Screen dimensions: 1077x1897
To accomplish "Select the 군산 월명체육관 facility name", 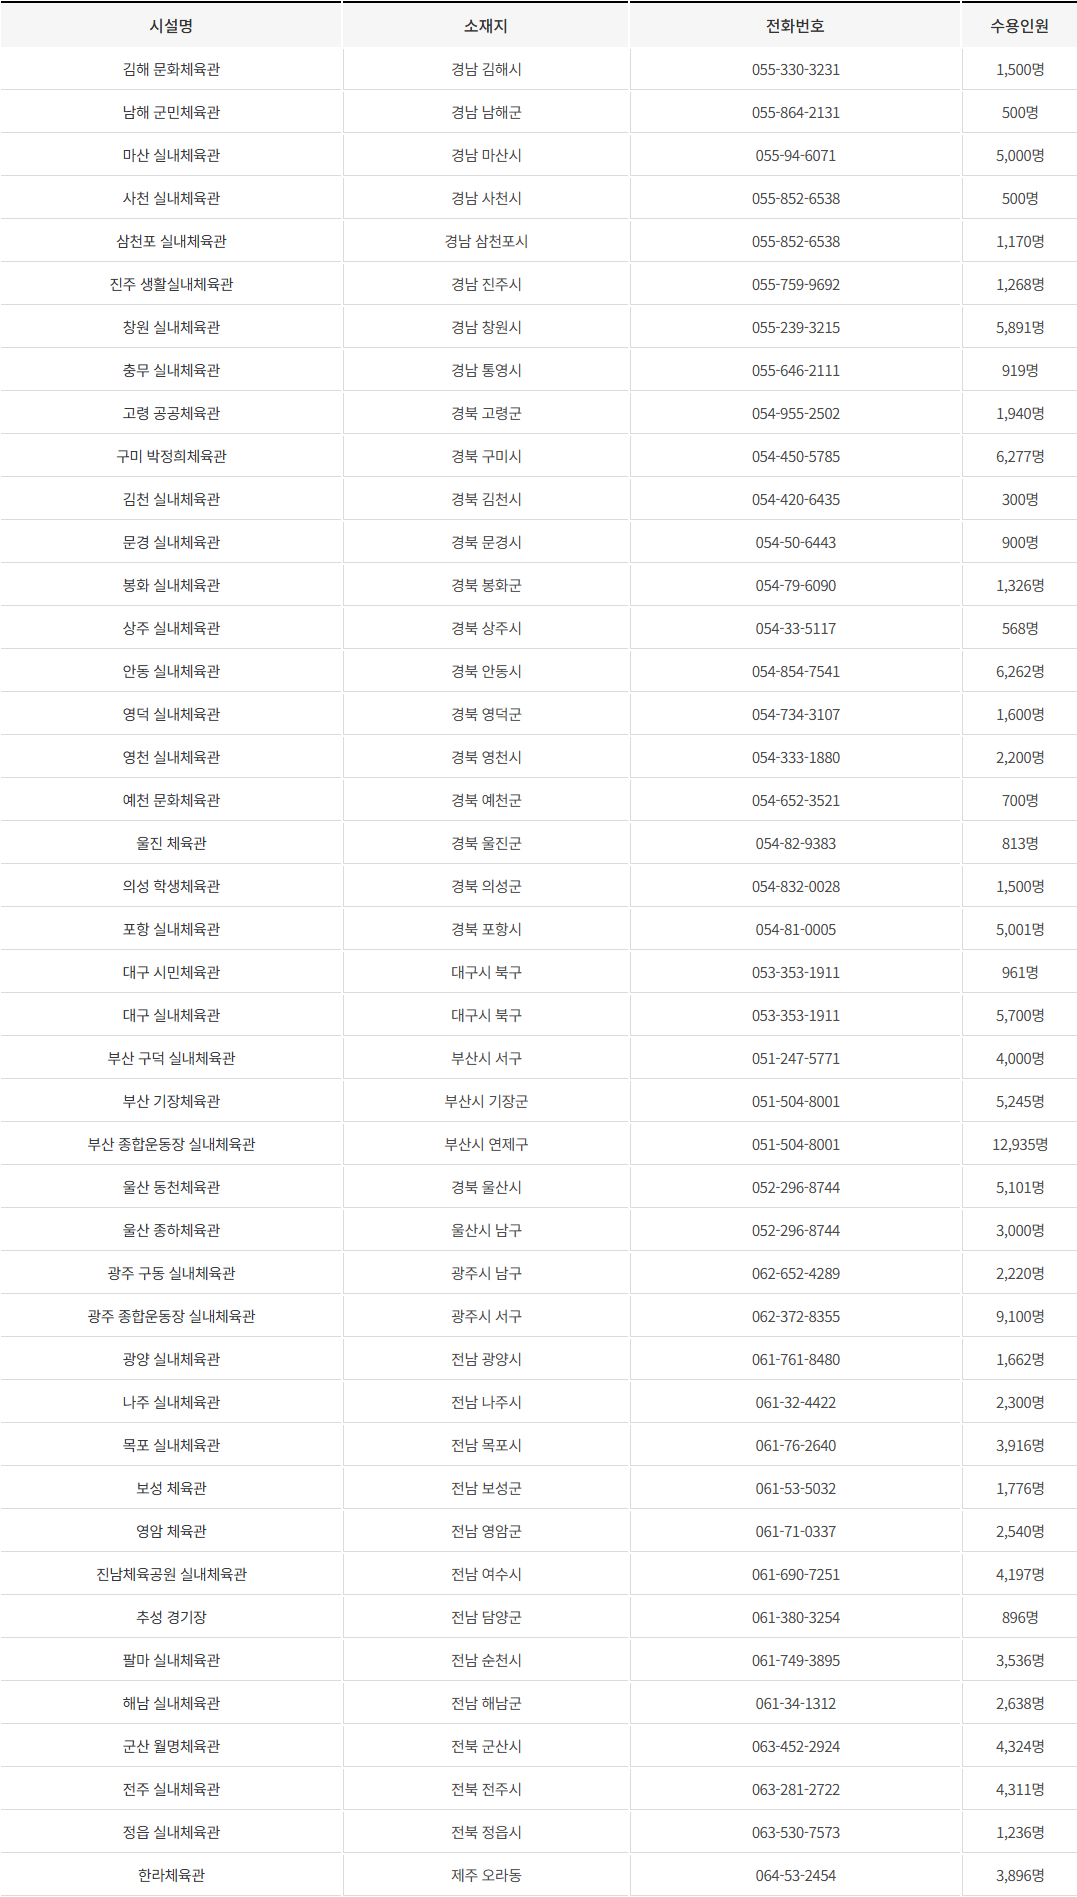I will (x=171, y=1746).
